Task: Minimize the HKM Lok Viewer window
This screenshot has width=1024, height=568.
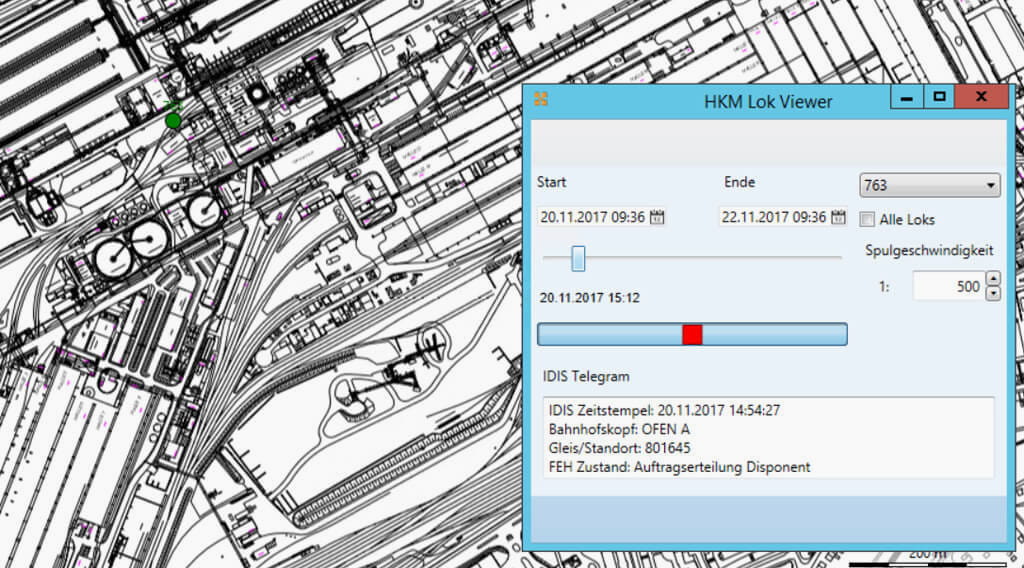Action: pyautogui.click(x=906, y=98)
